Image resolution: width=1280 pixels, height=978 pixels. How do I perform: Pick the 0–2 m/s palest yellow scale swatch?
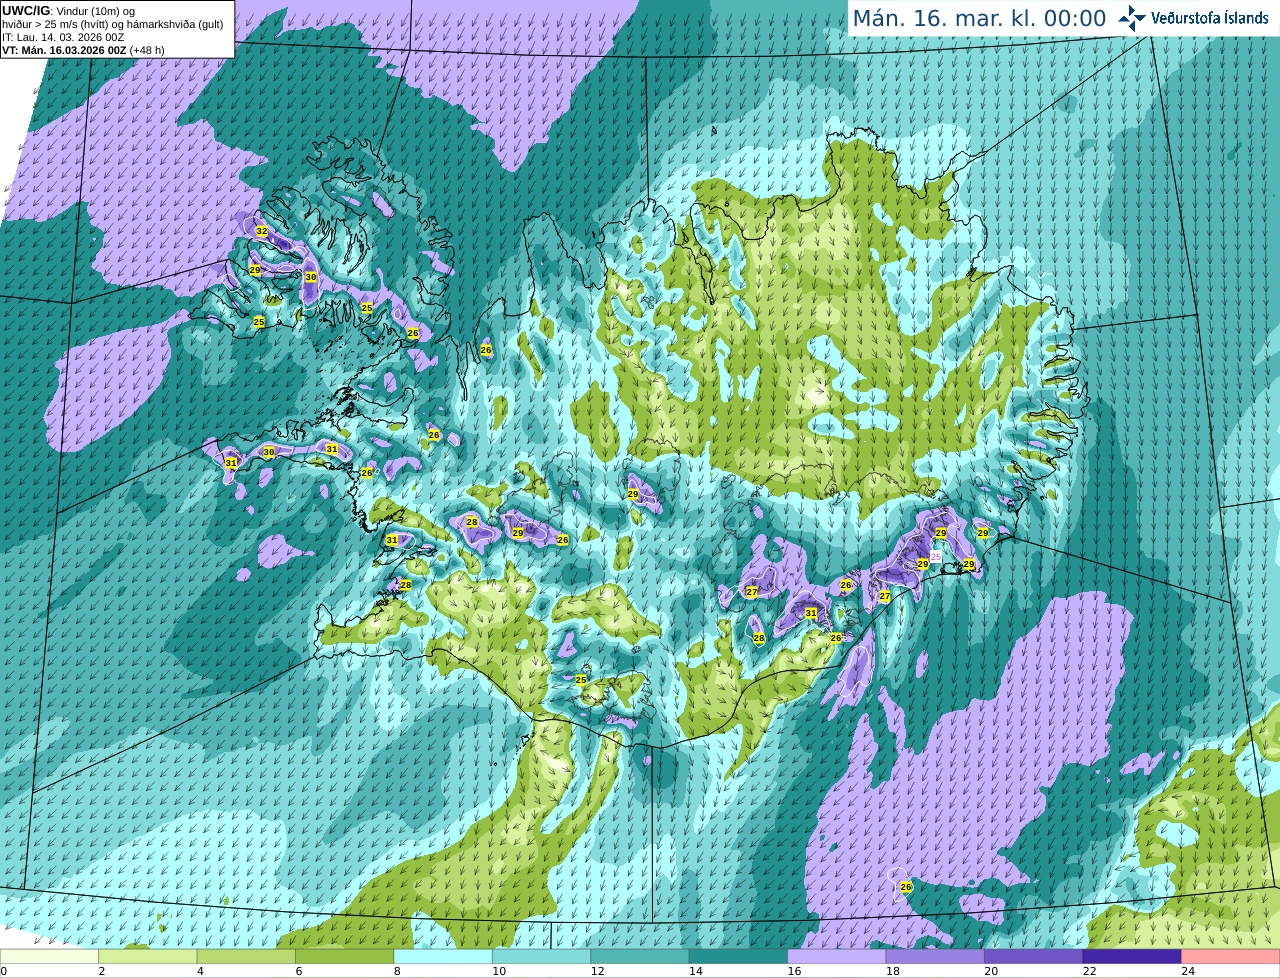(49, 956)
